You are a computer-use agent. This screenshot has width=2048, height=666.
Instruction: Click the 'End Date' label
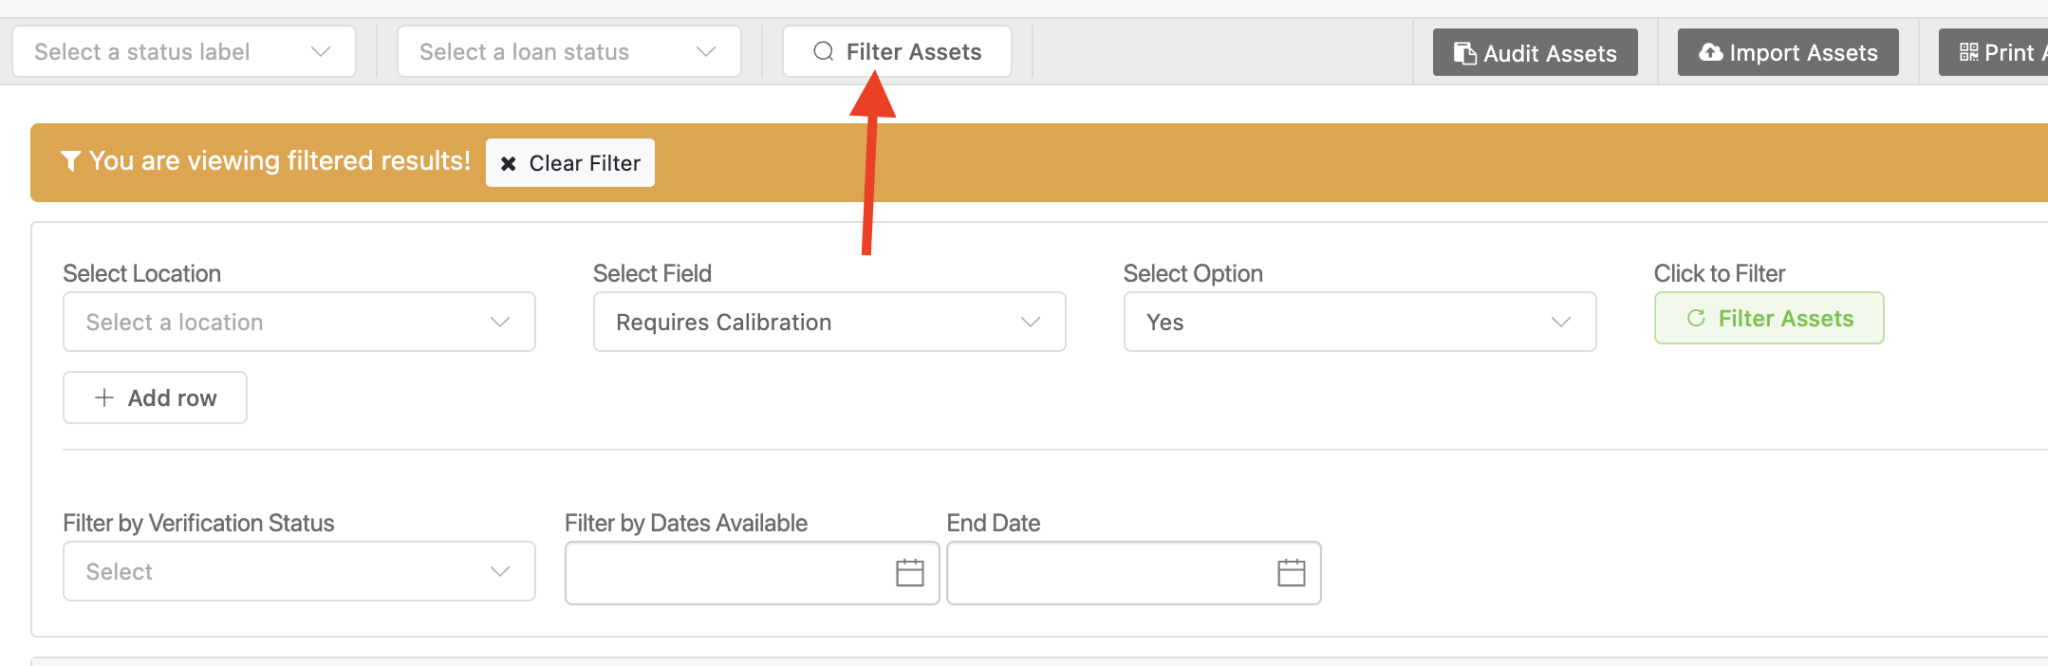(x=993, y=523)
